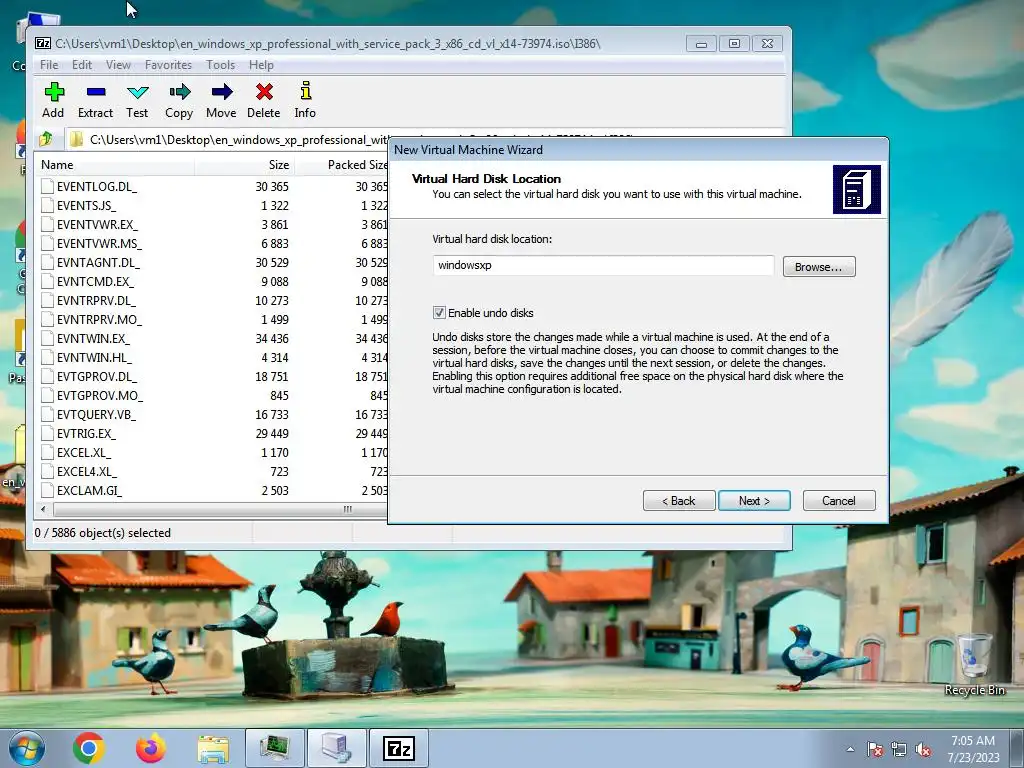Open the File menu

(49, 65)
